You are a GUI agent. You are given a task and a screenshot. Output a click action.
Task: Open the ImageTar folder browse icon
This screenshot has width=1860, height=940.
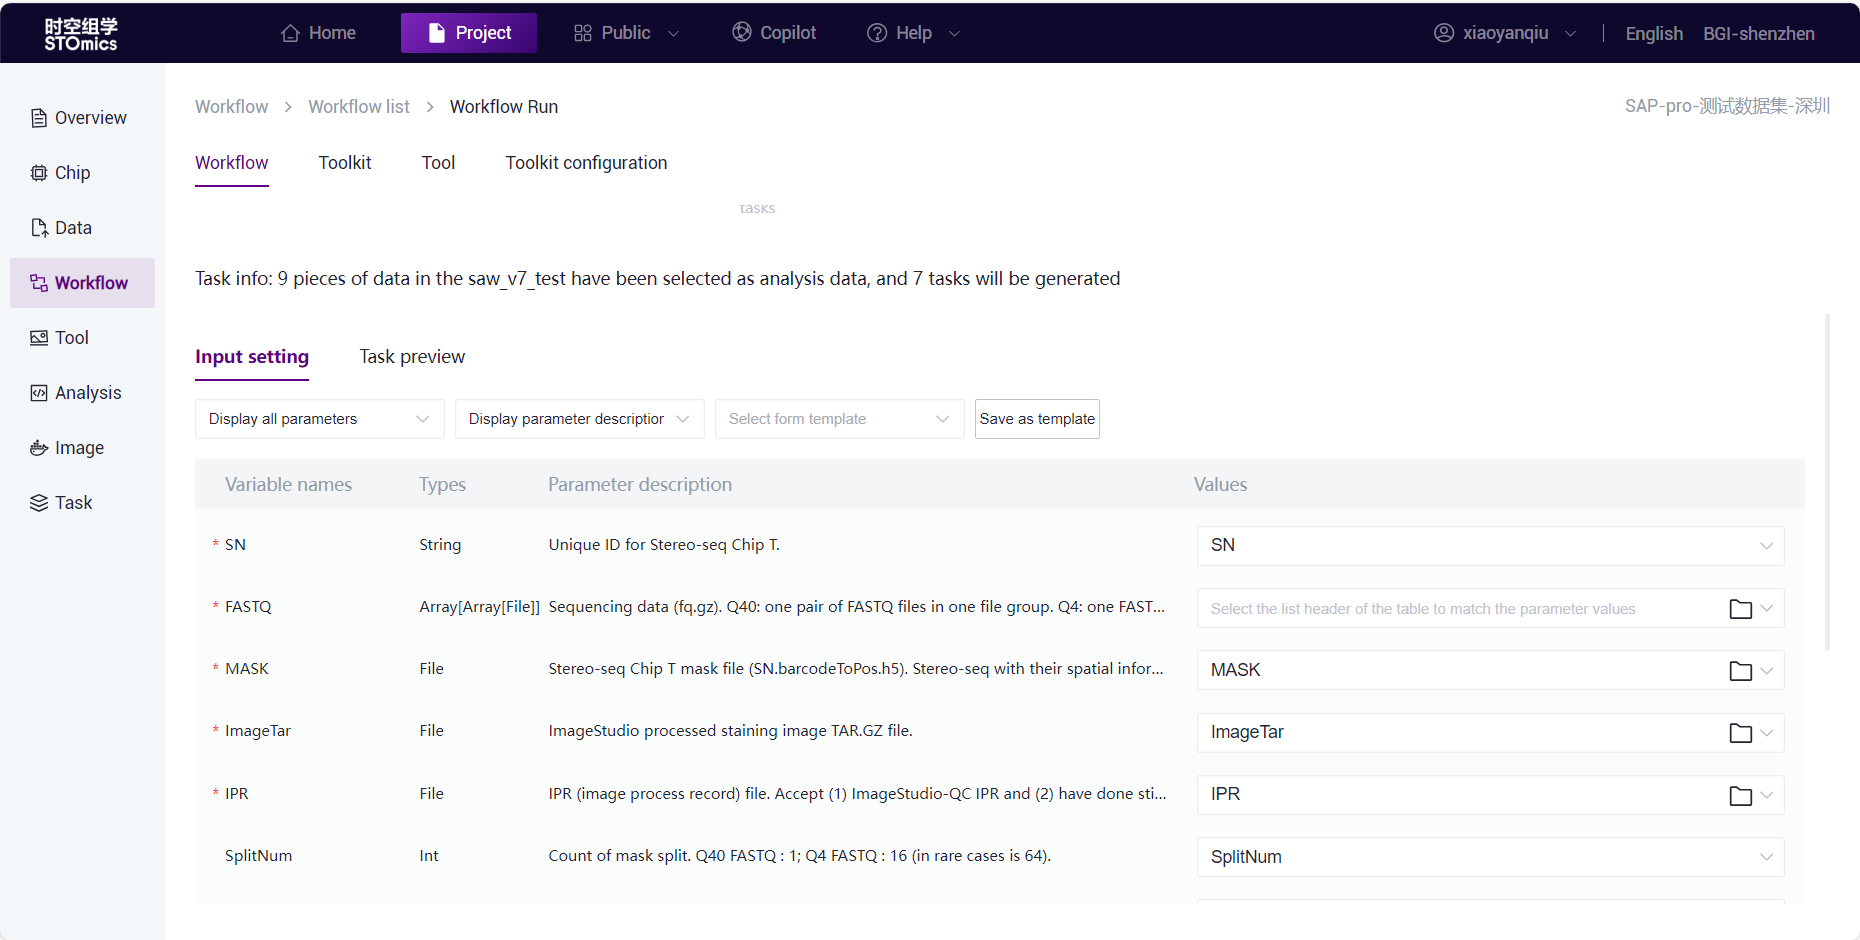[1740, 733]
